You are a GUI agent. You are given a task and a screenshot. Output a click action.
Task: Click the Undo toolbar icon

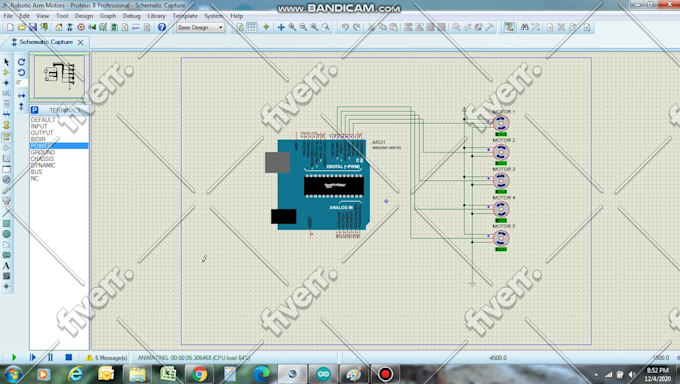click(x=345, y=27)
